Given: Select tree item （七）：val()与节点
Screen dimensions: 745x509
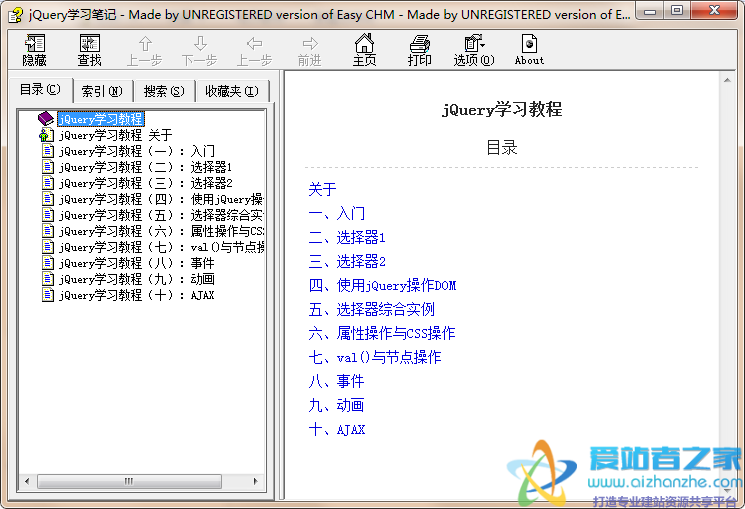Looking at the screenshot, I should (x=162, y=247).
